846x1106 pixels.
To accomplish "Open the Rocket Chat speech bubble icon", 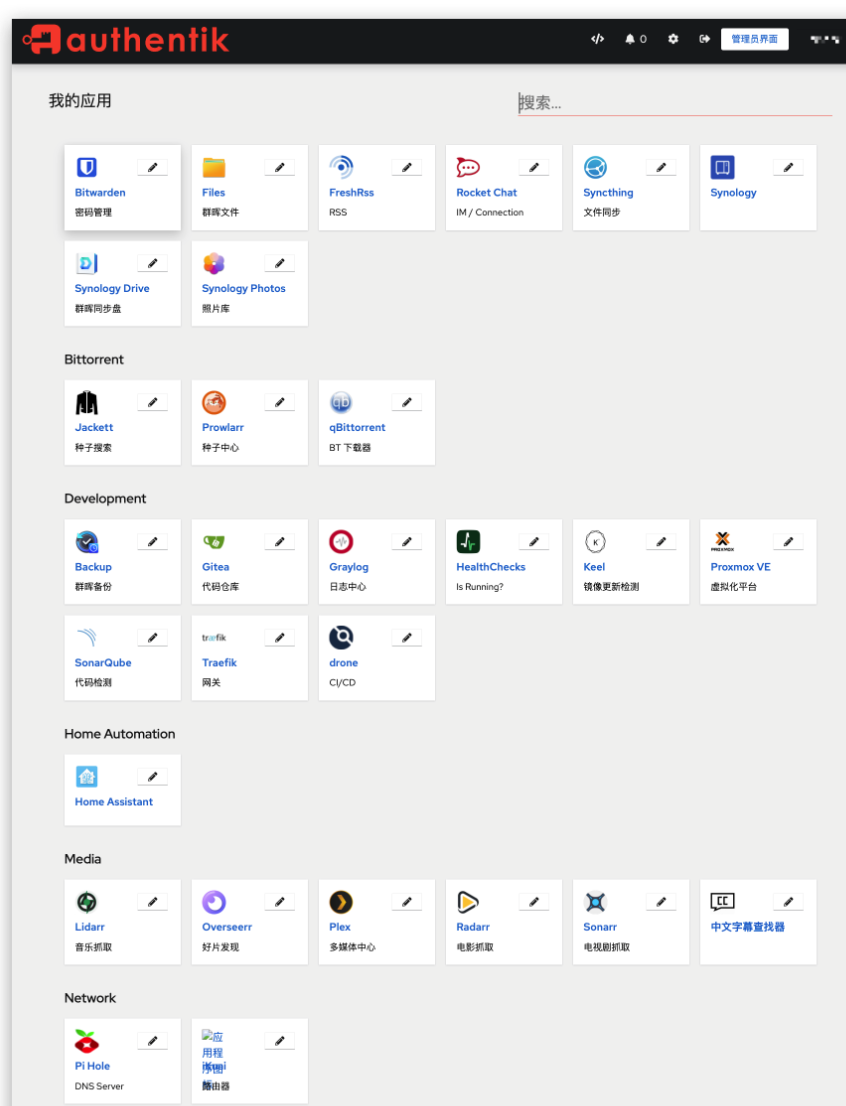I will click(x=468, y=167).
